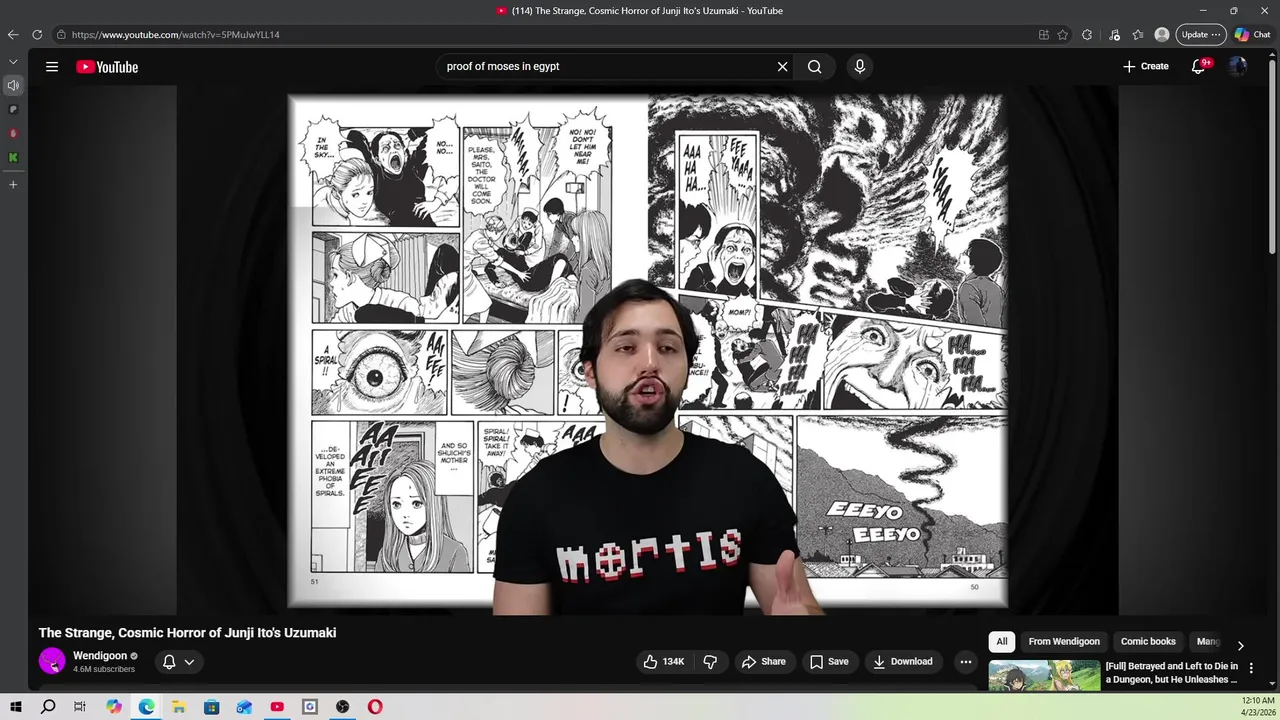Click the address bar URL
Screen dimensions: 1280x720
(176, 35)
